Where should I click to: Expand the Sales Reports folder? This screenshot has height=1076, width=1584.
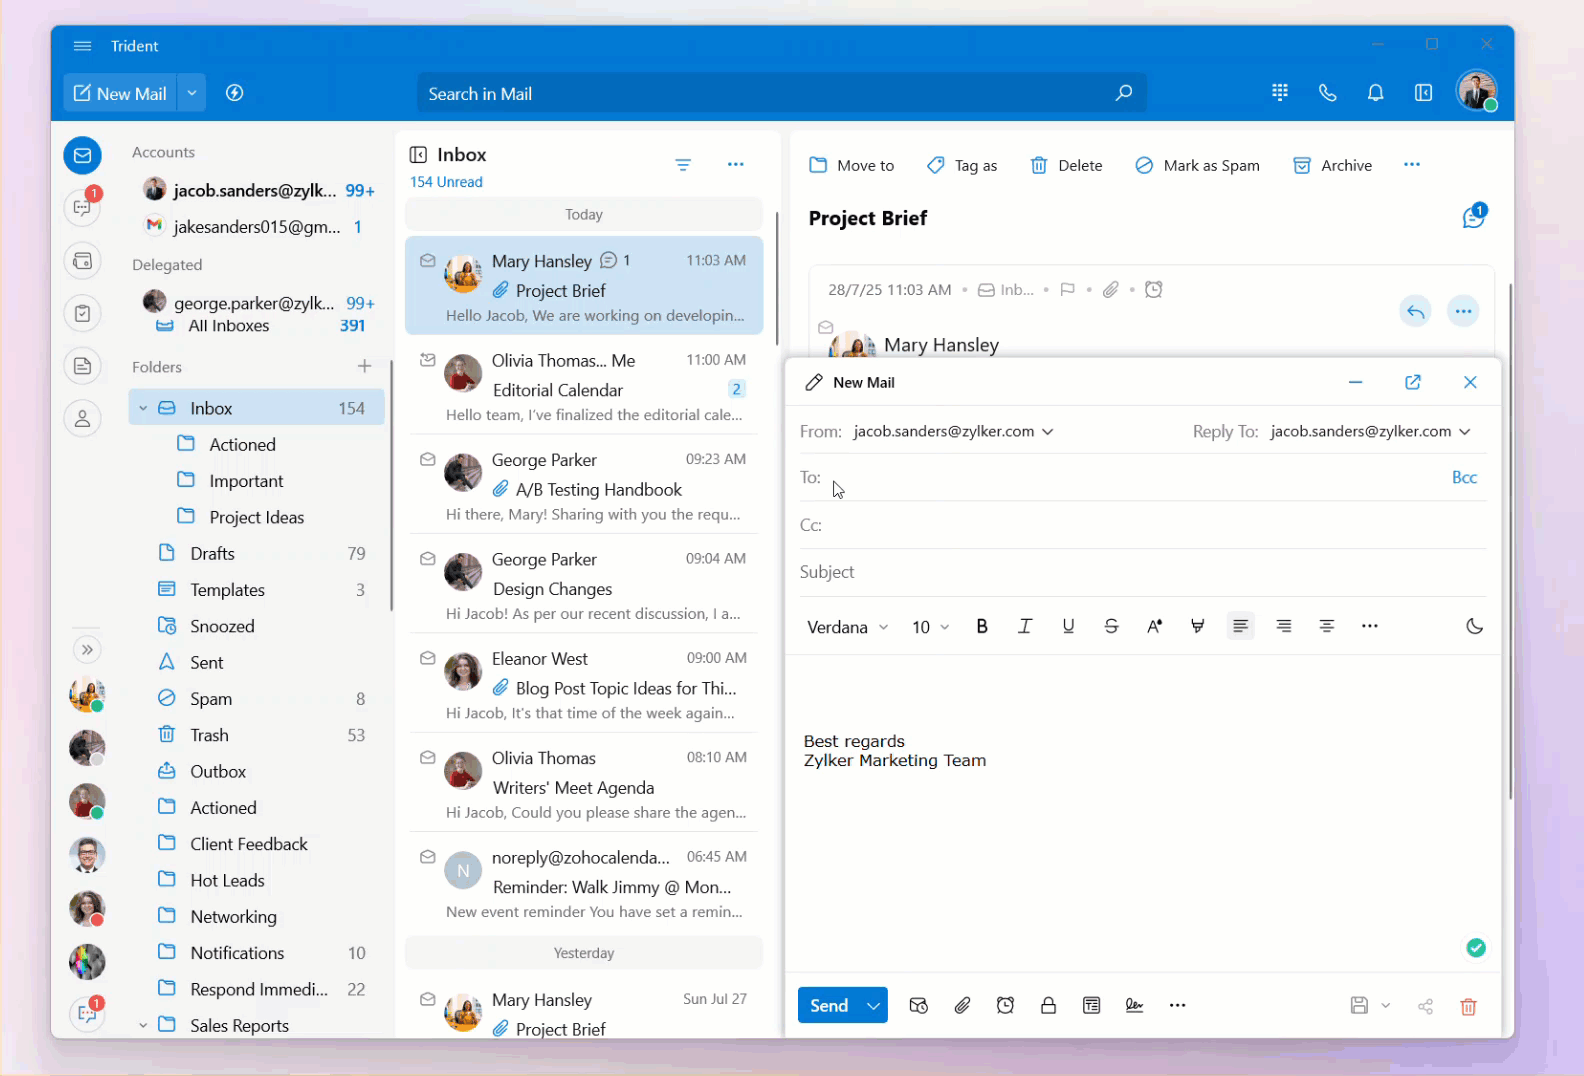click(143, 1025)
